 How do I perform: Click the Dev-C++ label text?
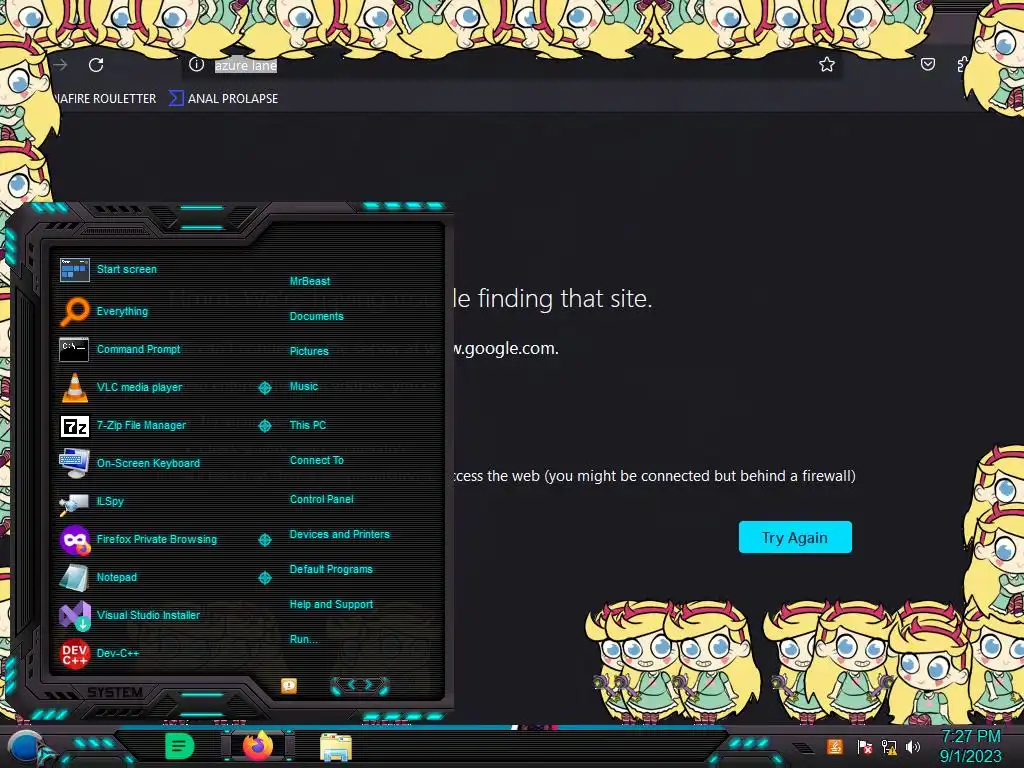[118, 653]
